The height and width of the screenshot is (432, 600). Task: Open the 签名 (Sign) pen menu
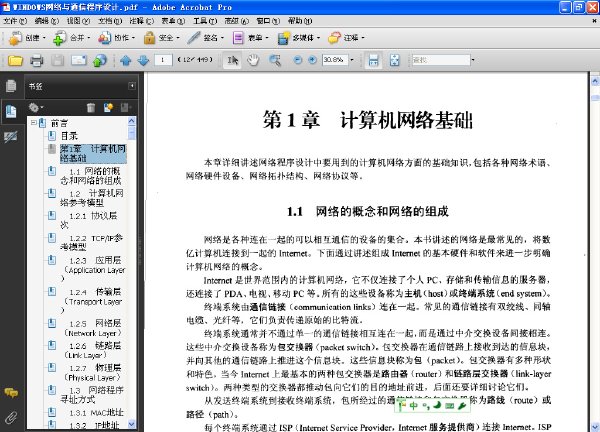coord(205,38)
